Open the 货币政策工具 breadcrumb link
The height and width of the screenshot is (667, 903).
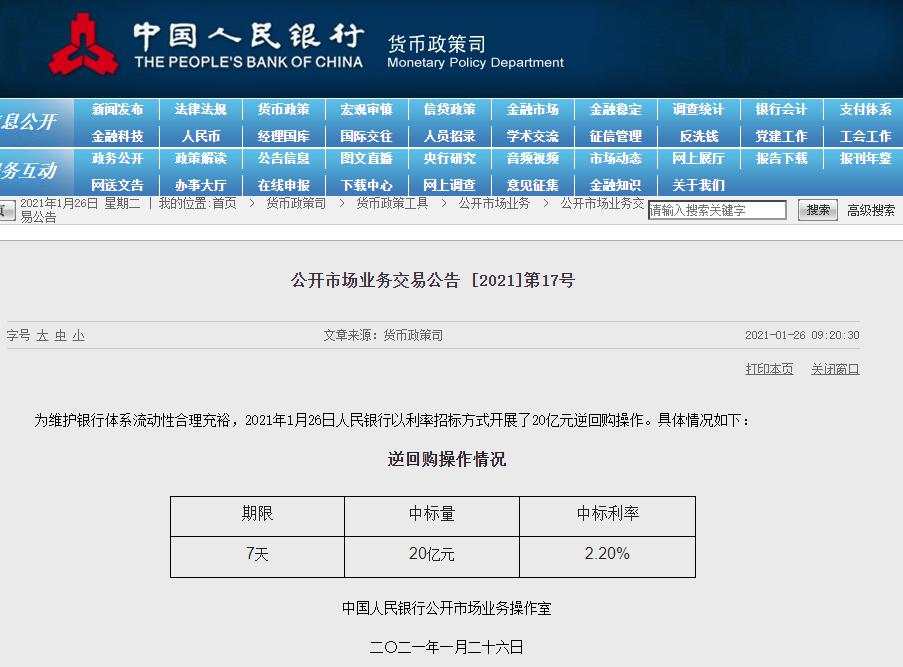point(392,203)
